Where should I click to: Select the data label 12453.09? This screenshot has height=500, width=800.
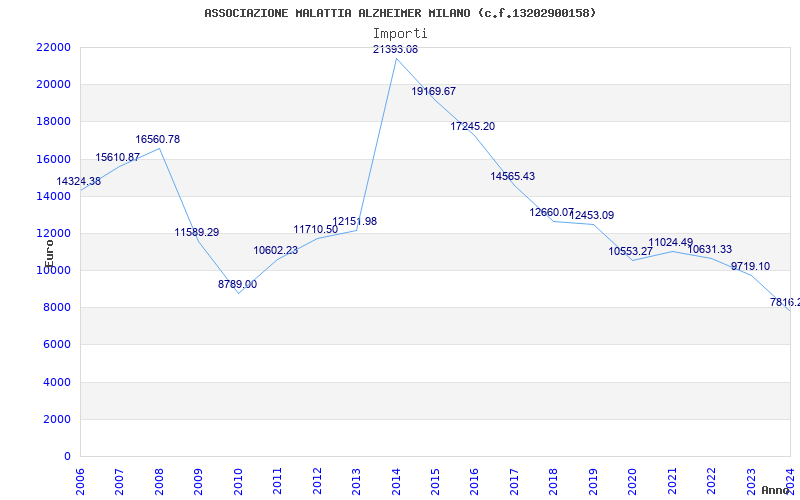[592, 215]
